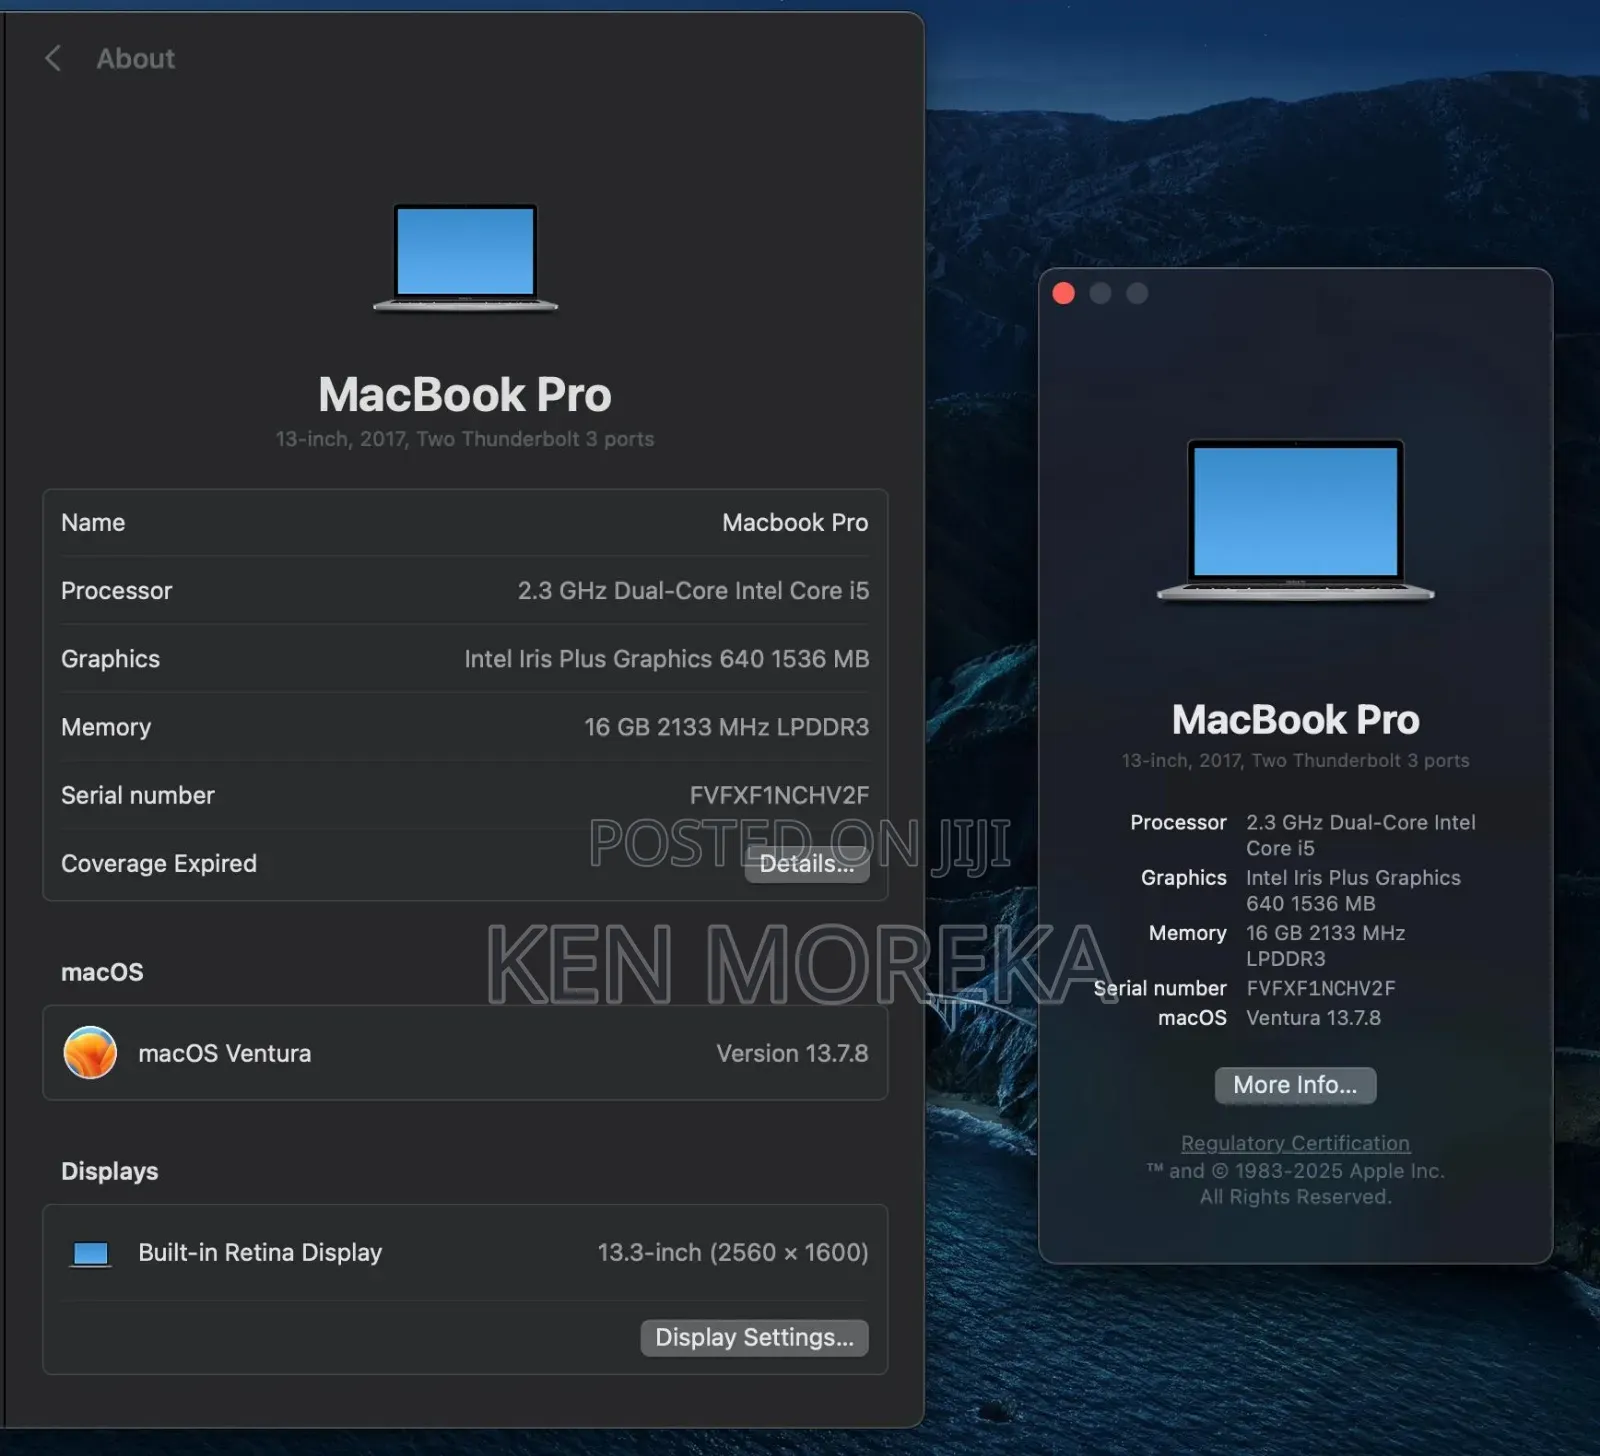Close the About This Mac window
The width and height of the screenshot is (1600, 1456).
point(1064,293)
